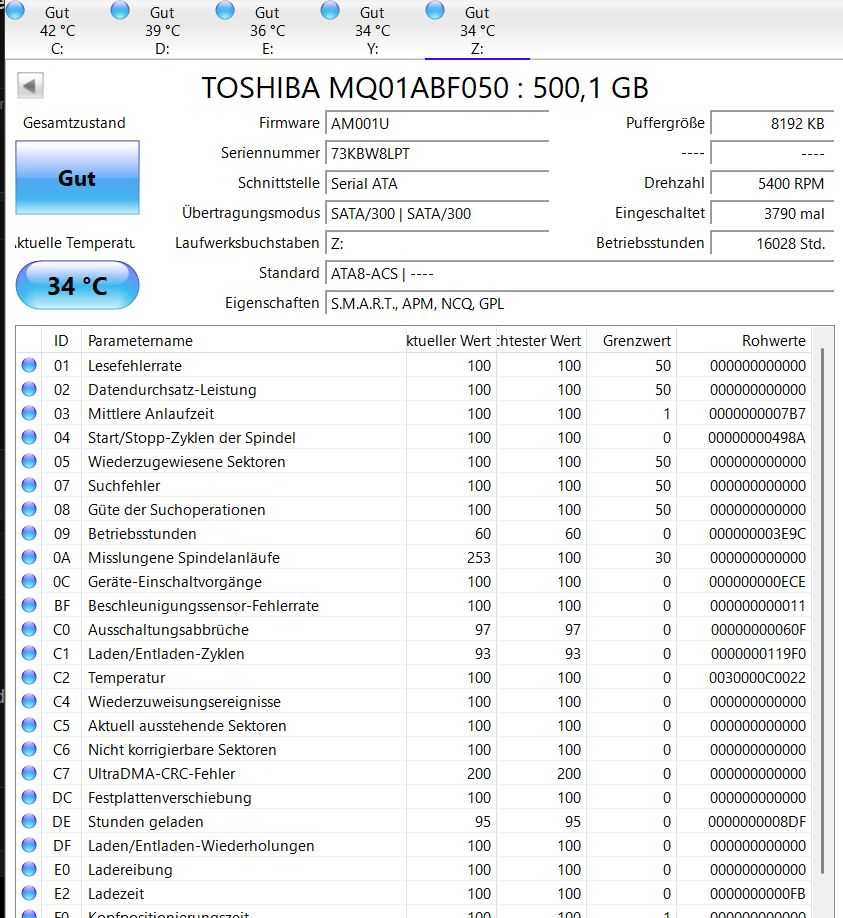Click raw value 0000000007B7
843x918 pixels.
(758, 414)
